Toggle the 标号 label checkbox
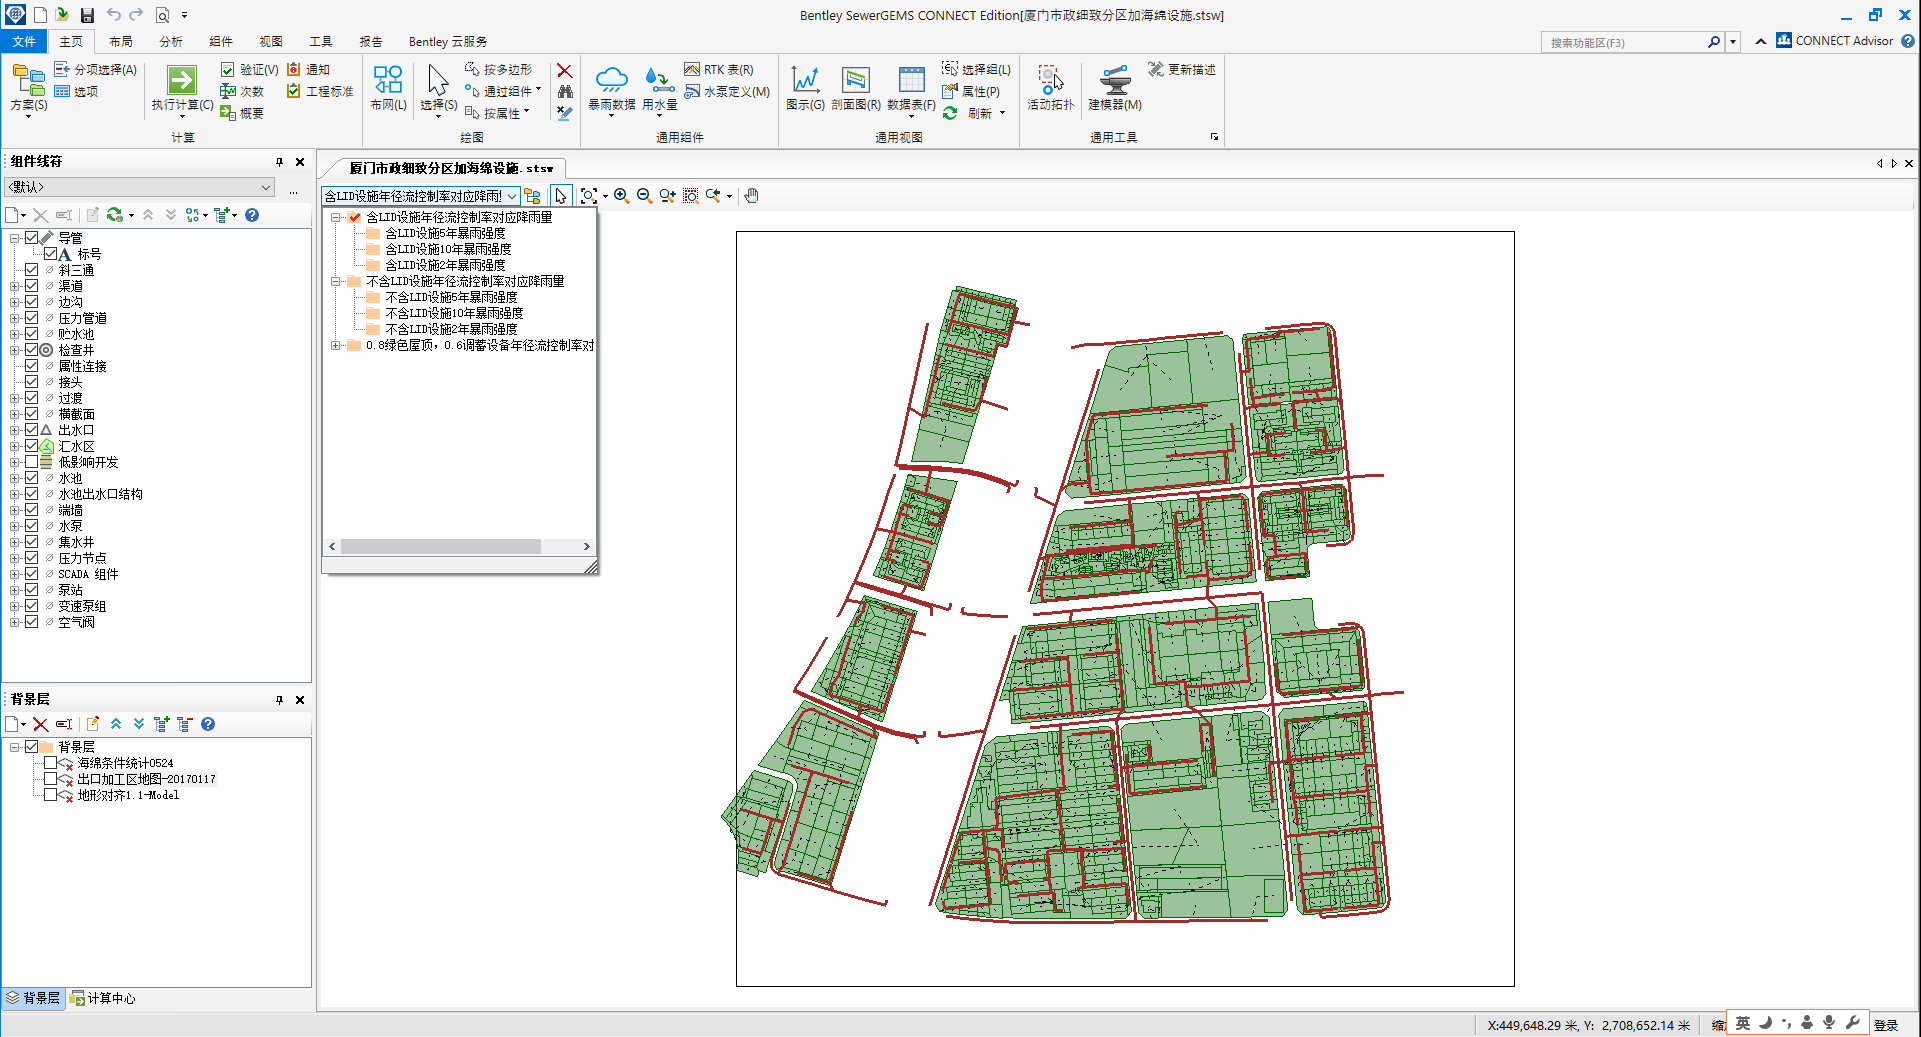1921x1037 pixels. pos(50,254)
